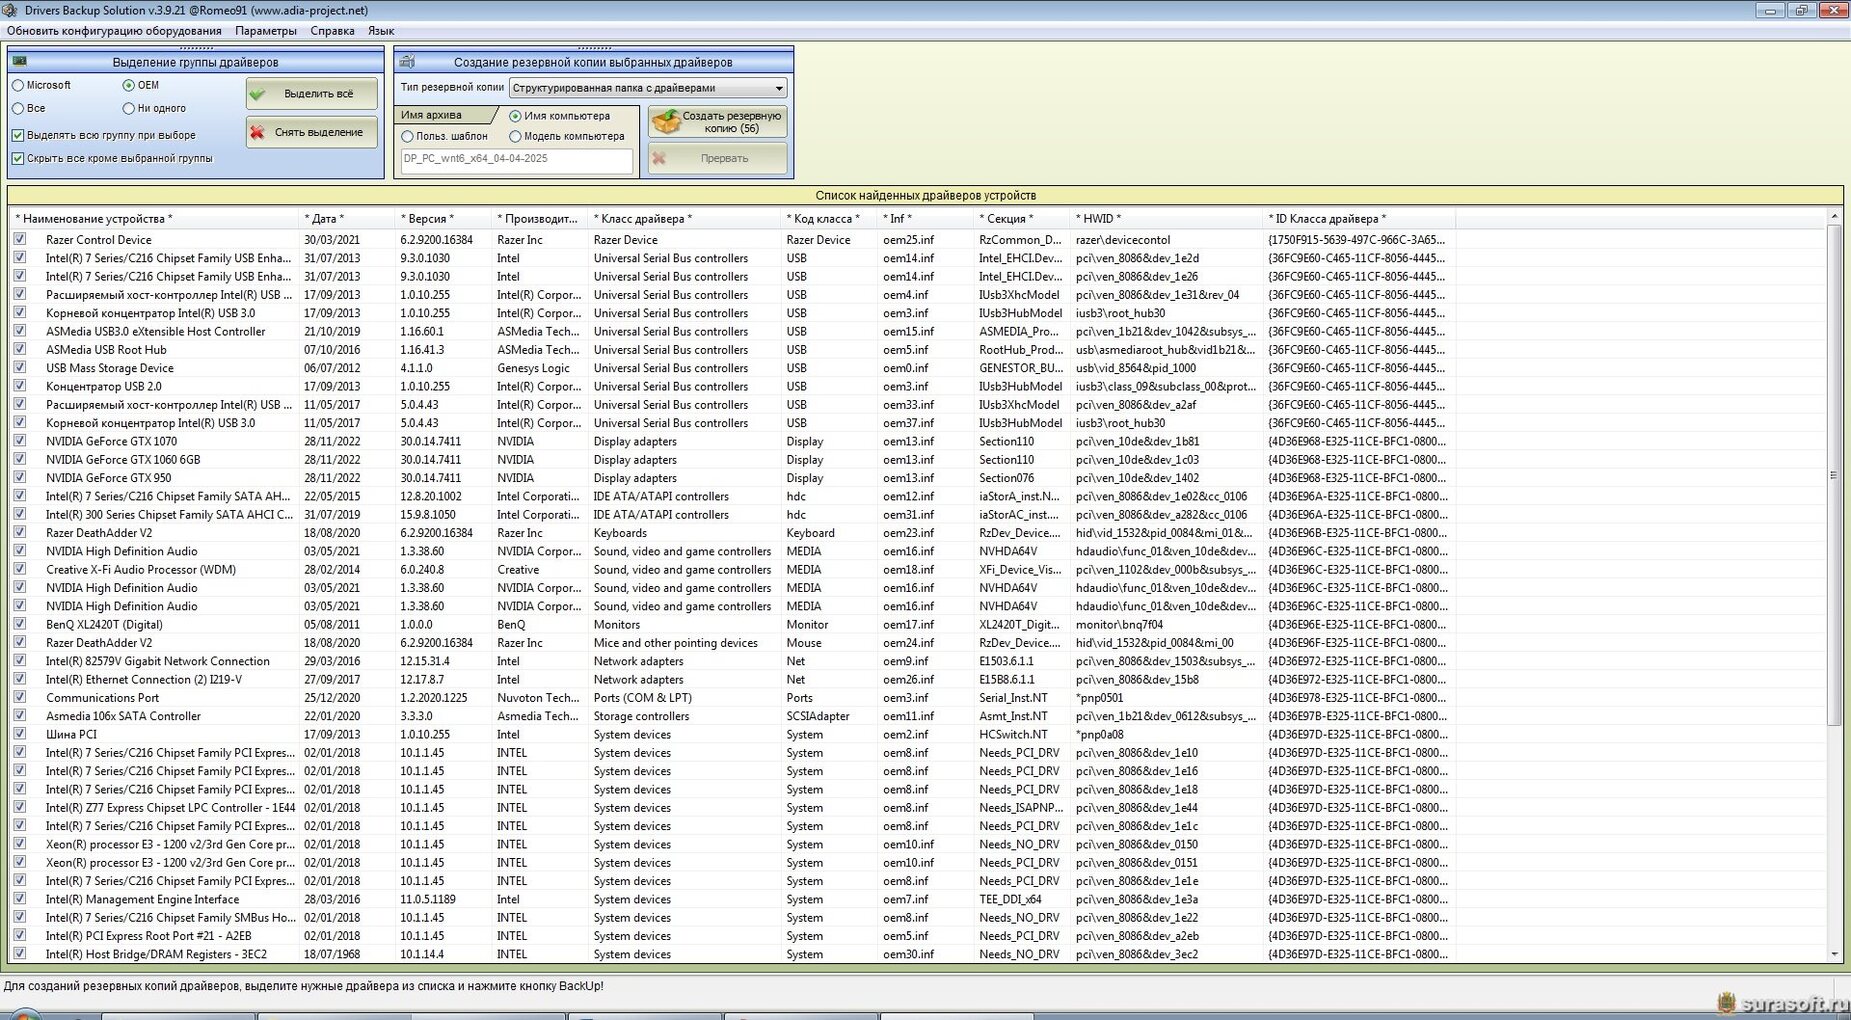Sort by Класс драйвера column header
Viewport: 1851px width, 1020px height.
click(685, 219)
